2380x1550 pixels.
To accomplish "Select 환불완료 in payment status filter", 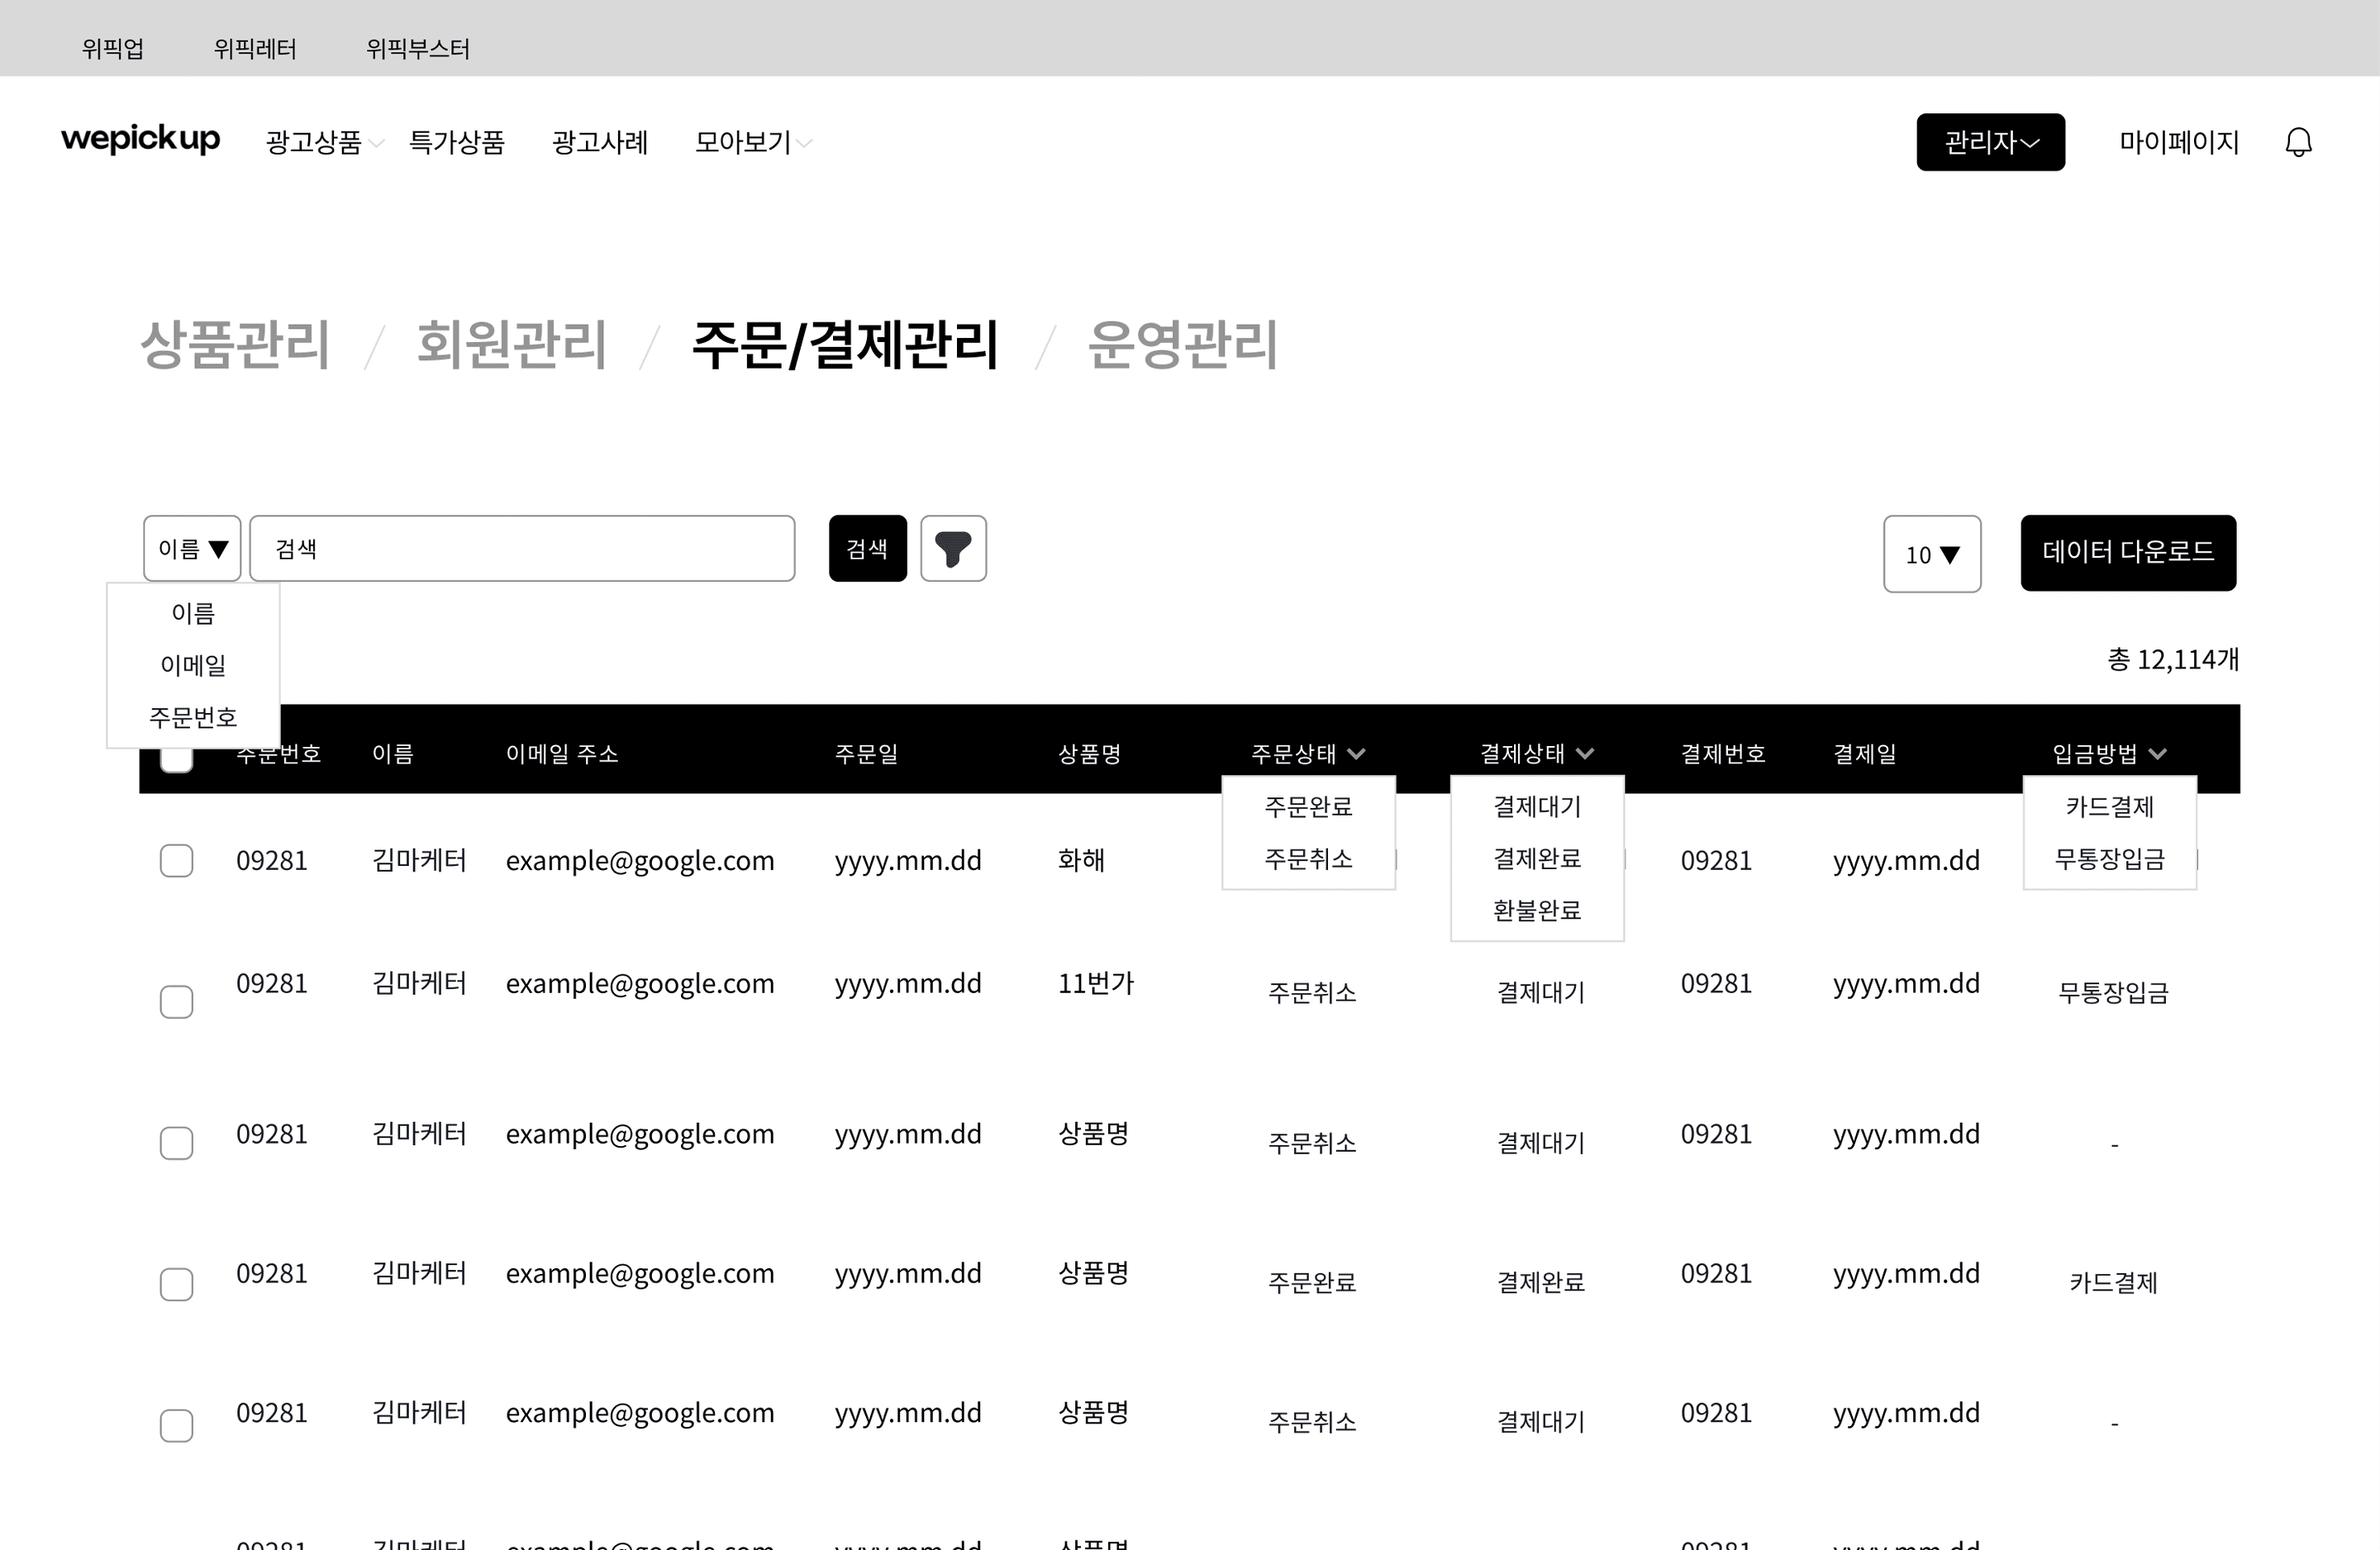I will click(x=1537, y=910).
